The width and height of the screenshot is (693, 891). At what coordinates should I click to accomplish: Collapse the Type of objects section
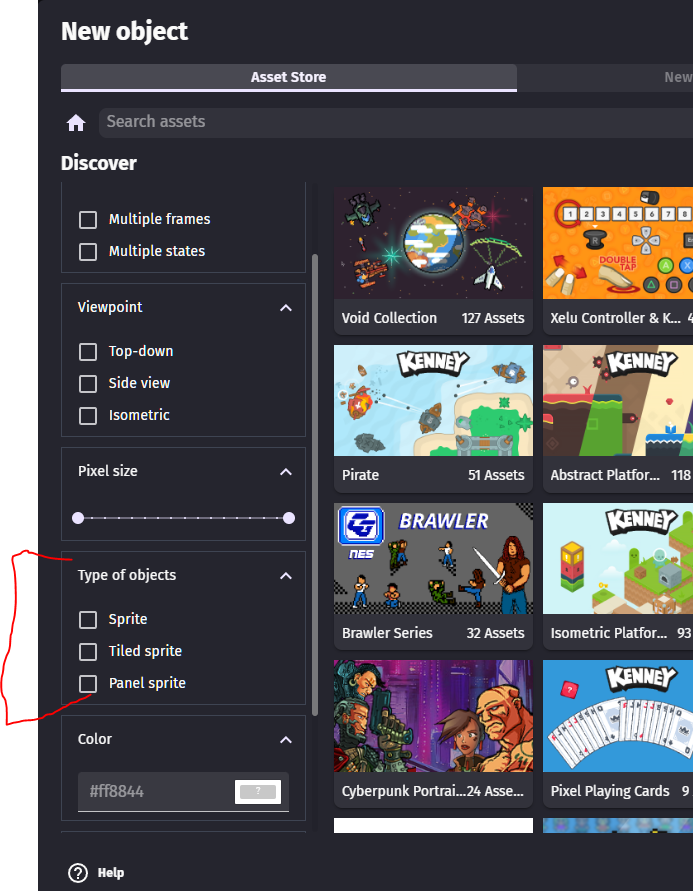(286, 576)
